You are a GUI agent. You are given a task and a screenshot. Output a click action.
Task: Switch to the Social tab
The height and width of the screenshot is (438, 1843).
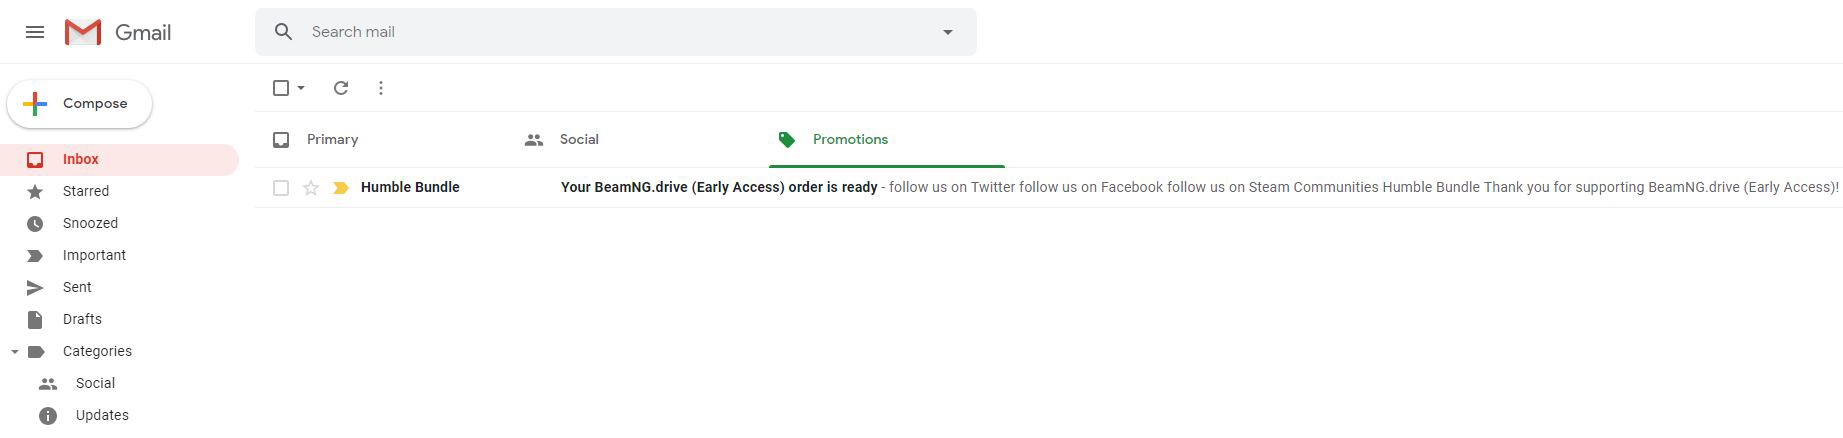click(578, 140)
